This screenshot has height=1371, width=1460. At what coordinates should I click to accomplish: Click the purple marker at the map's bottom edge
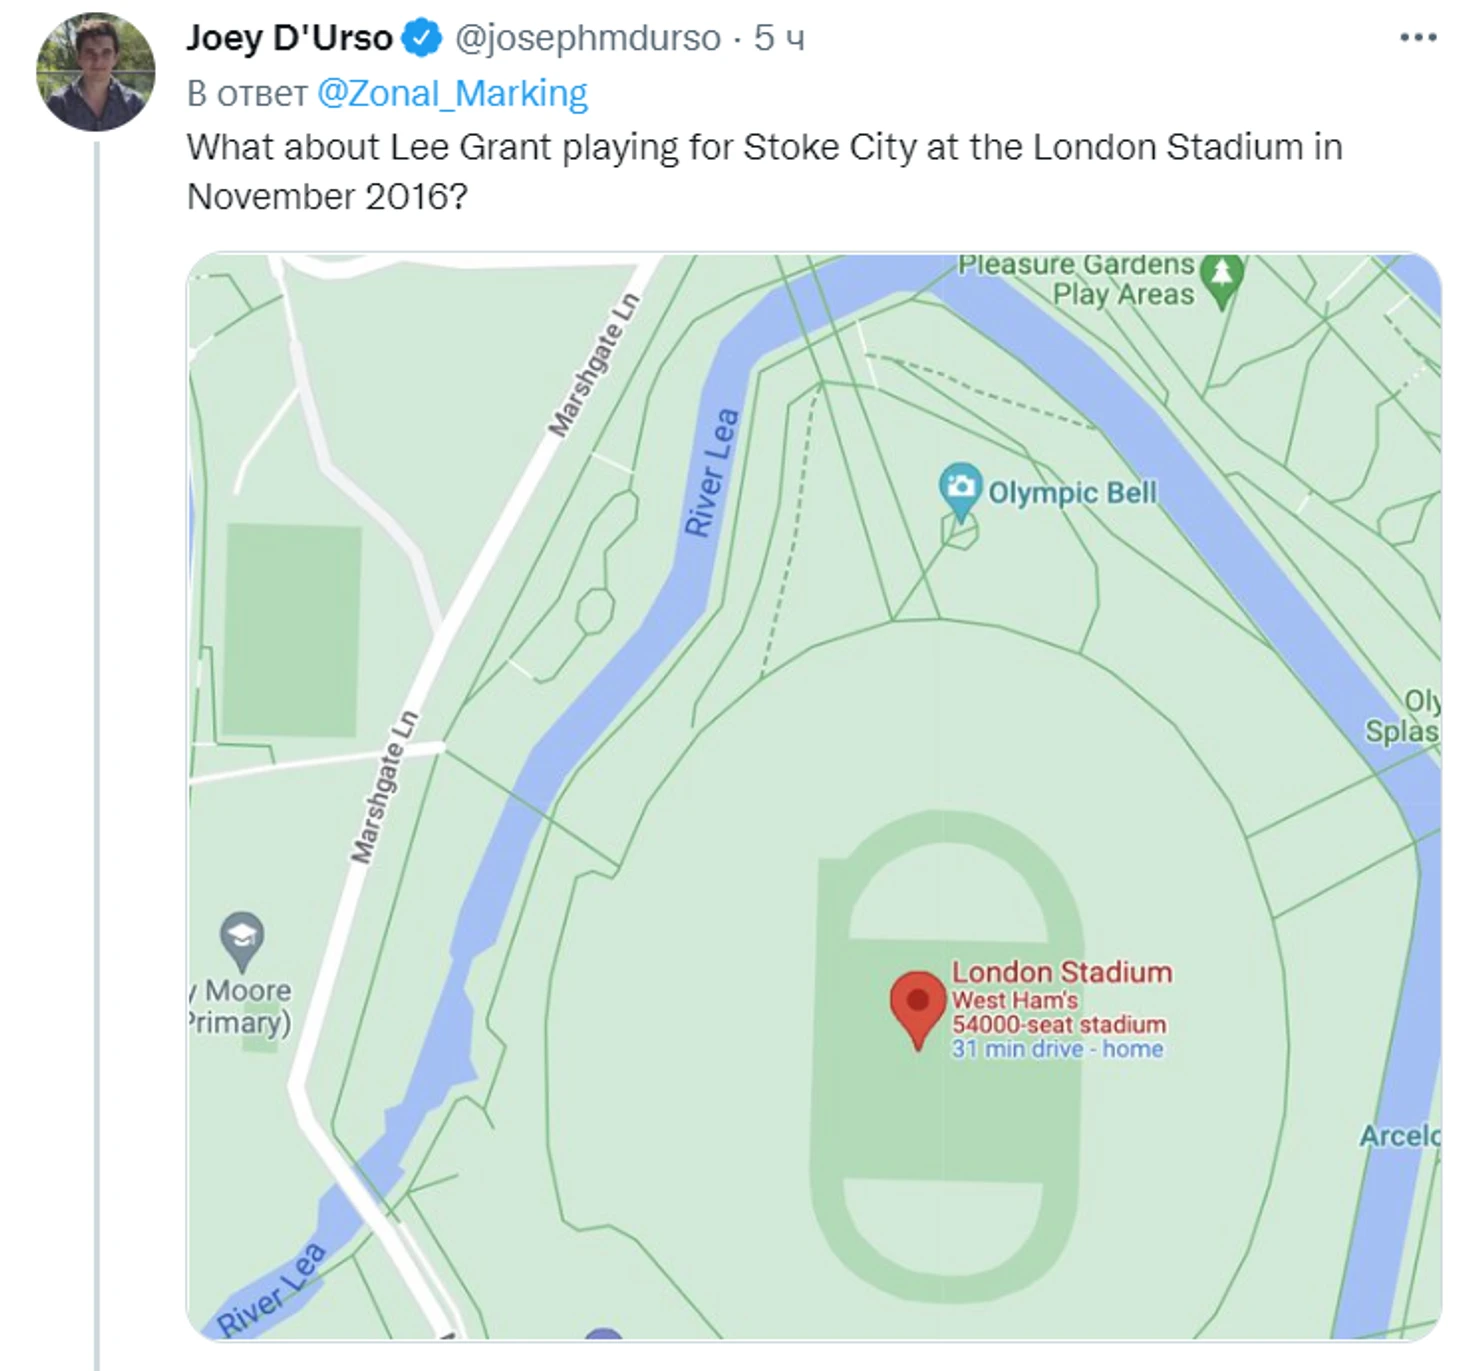604,1334
